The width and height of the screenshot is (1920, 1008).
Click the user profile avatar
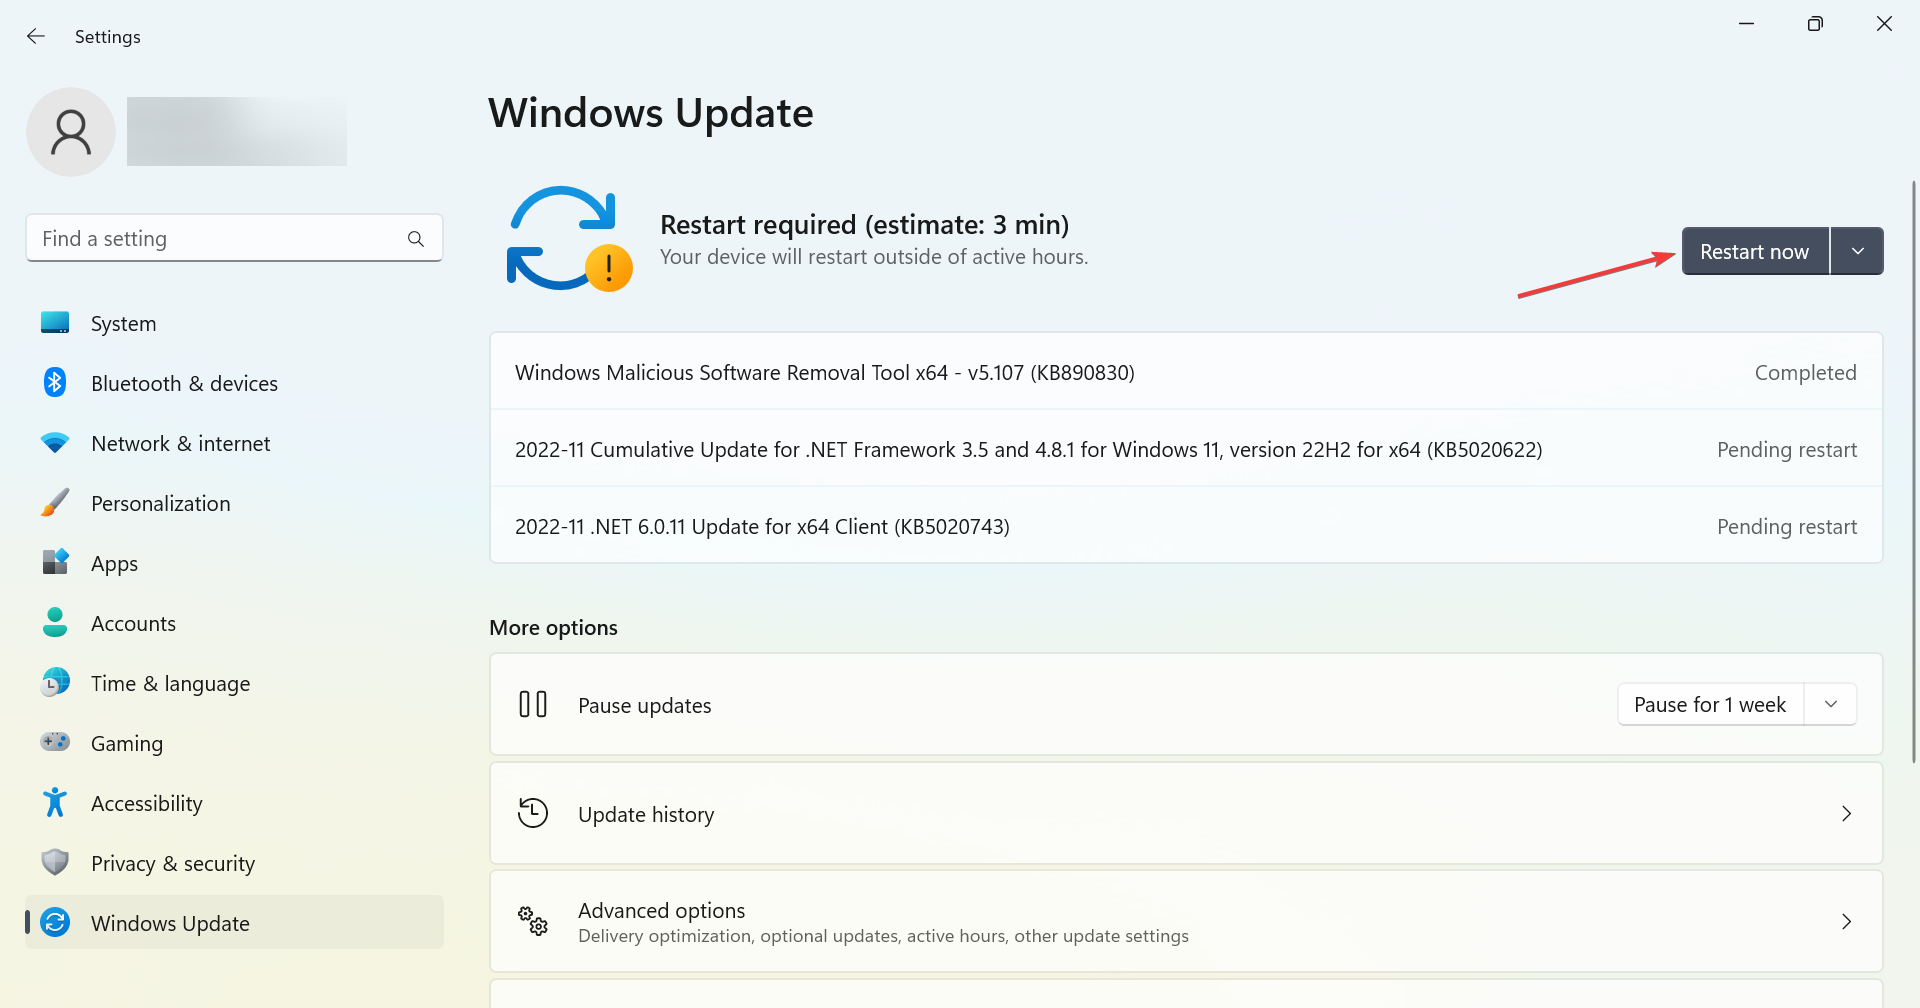pyautogui.click(x=71, y=132)
